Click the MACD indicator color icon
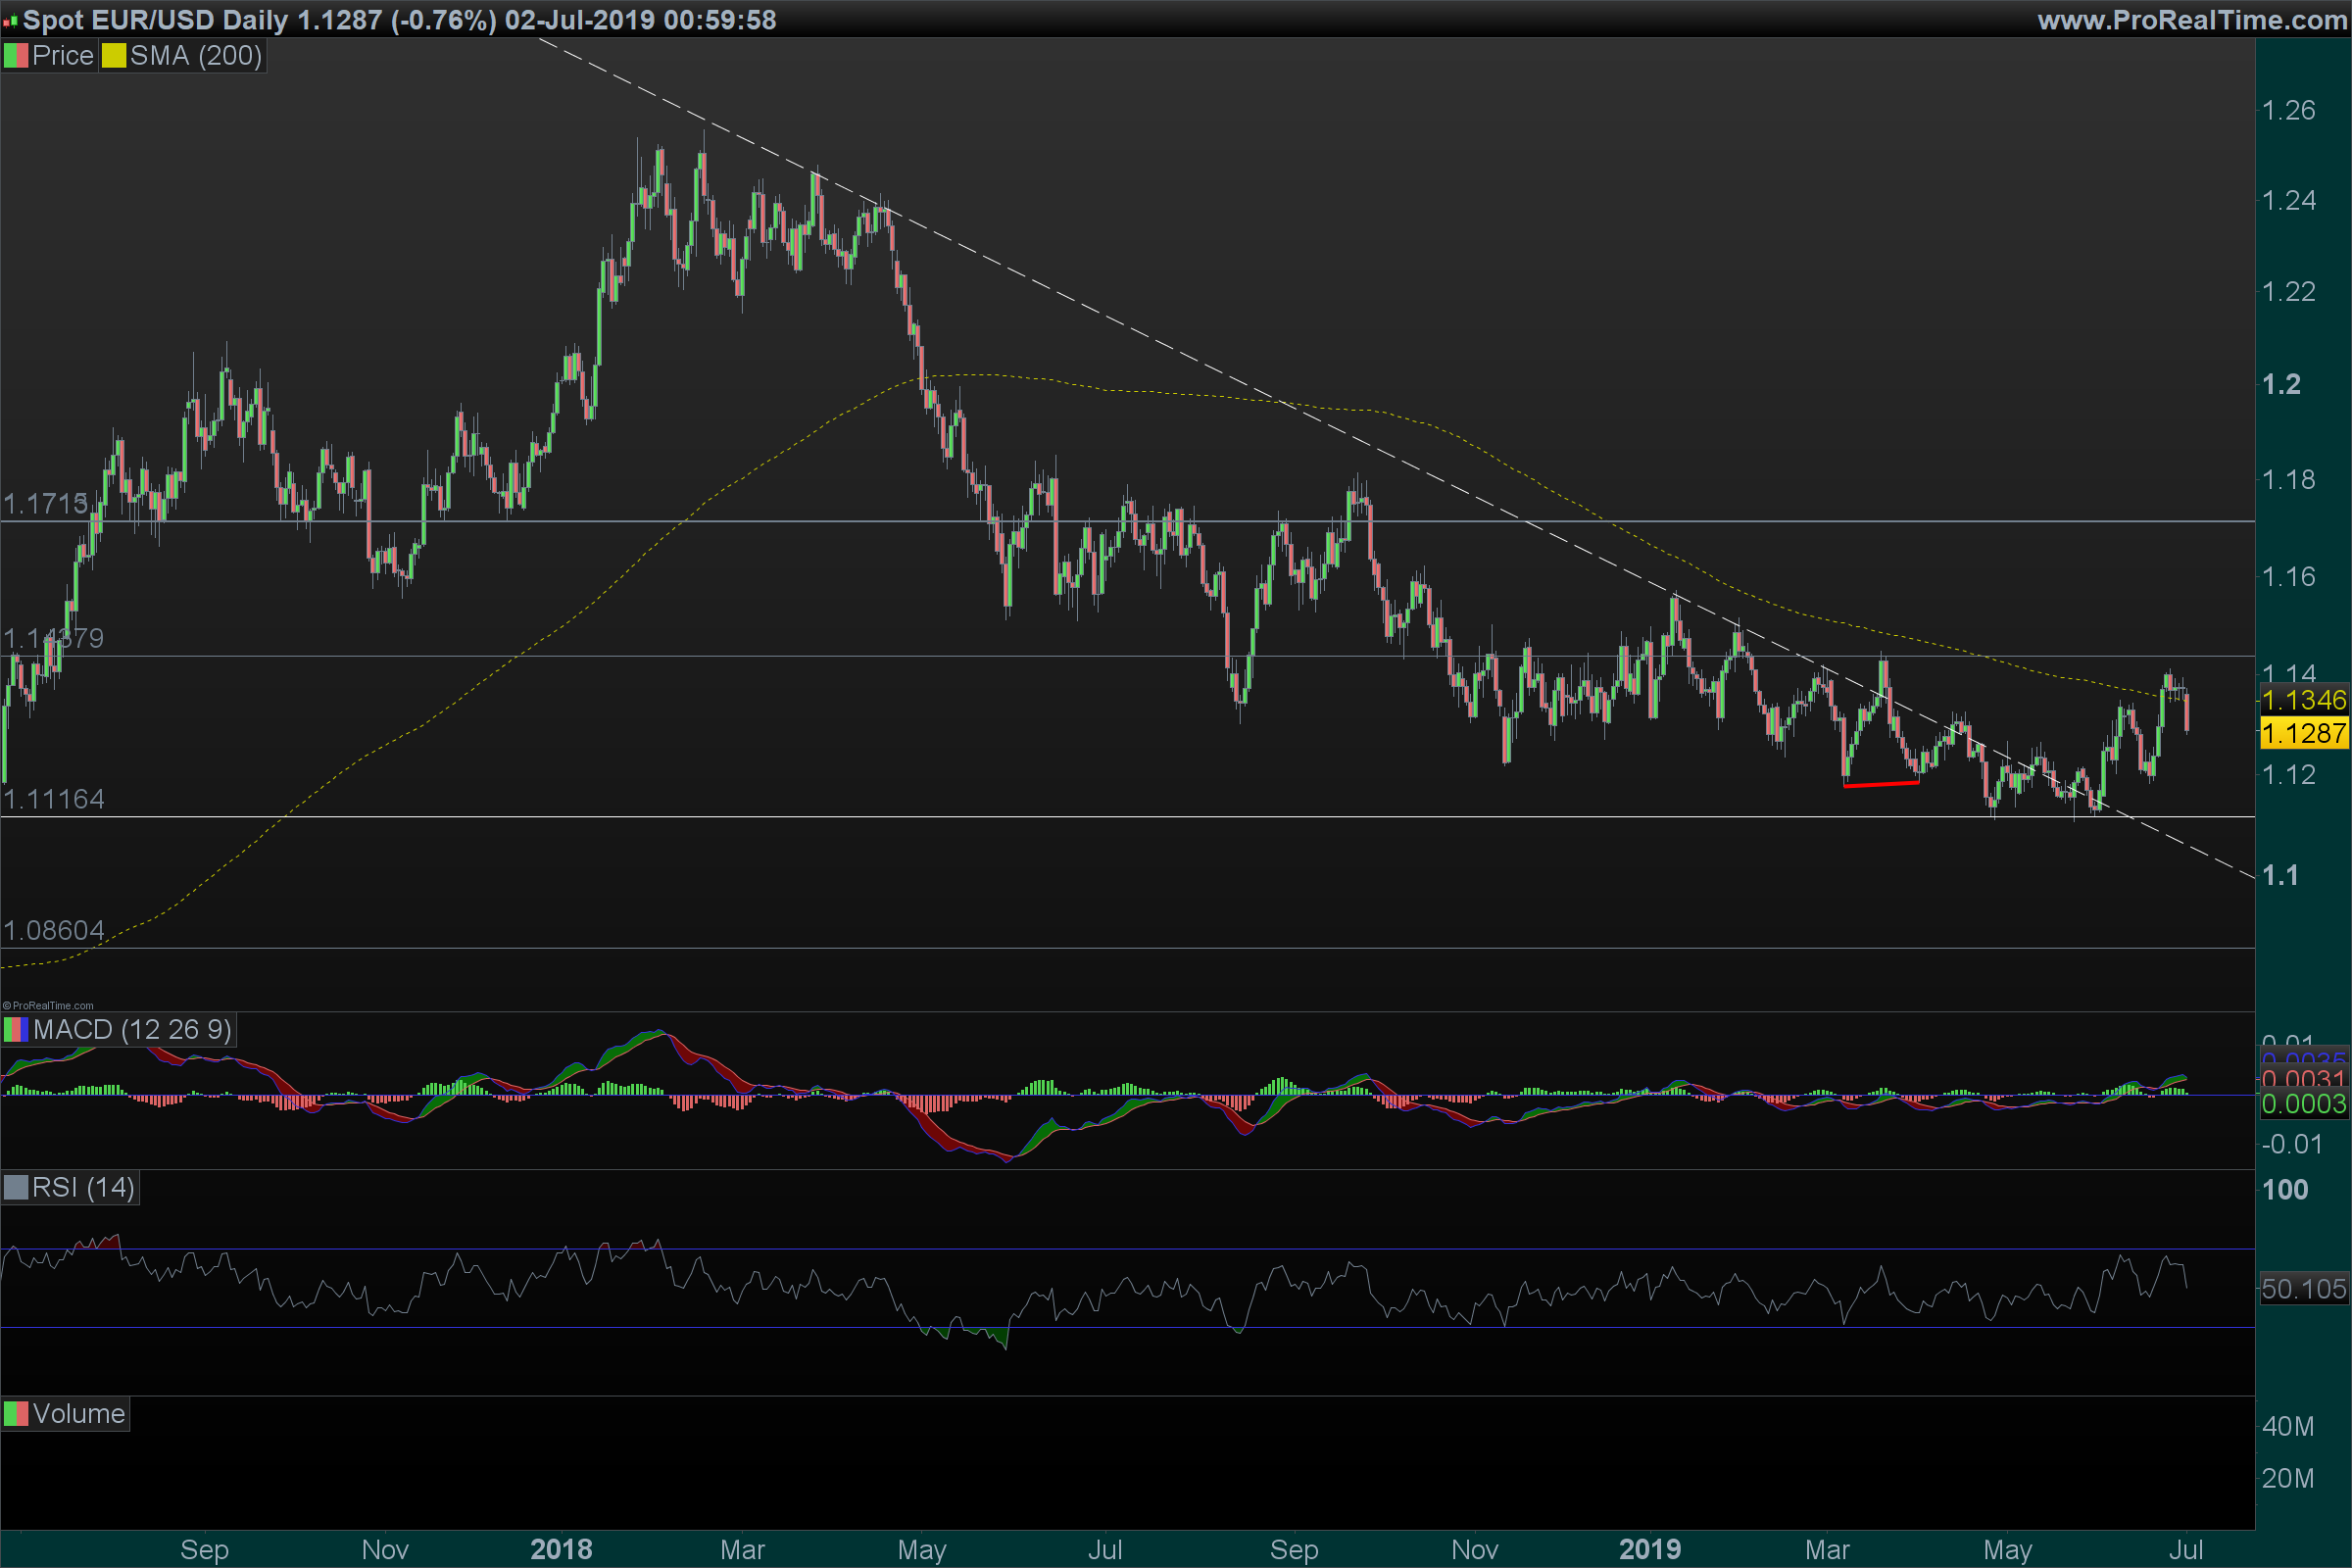 click(x=15, y=1030)
